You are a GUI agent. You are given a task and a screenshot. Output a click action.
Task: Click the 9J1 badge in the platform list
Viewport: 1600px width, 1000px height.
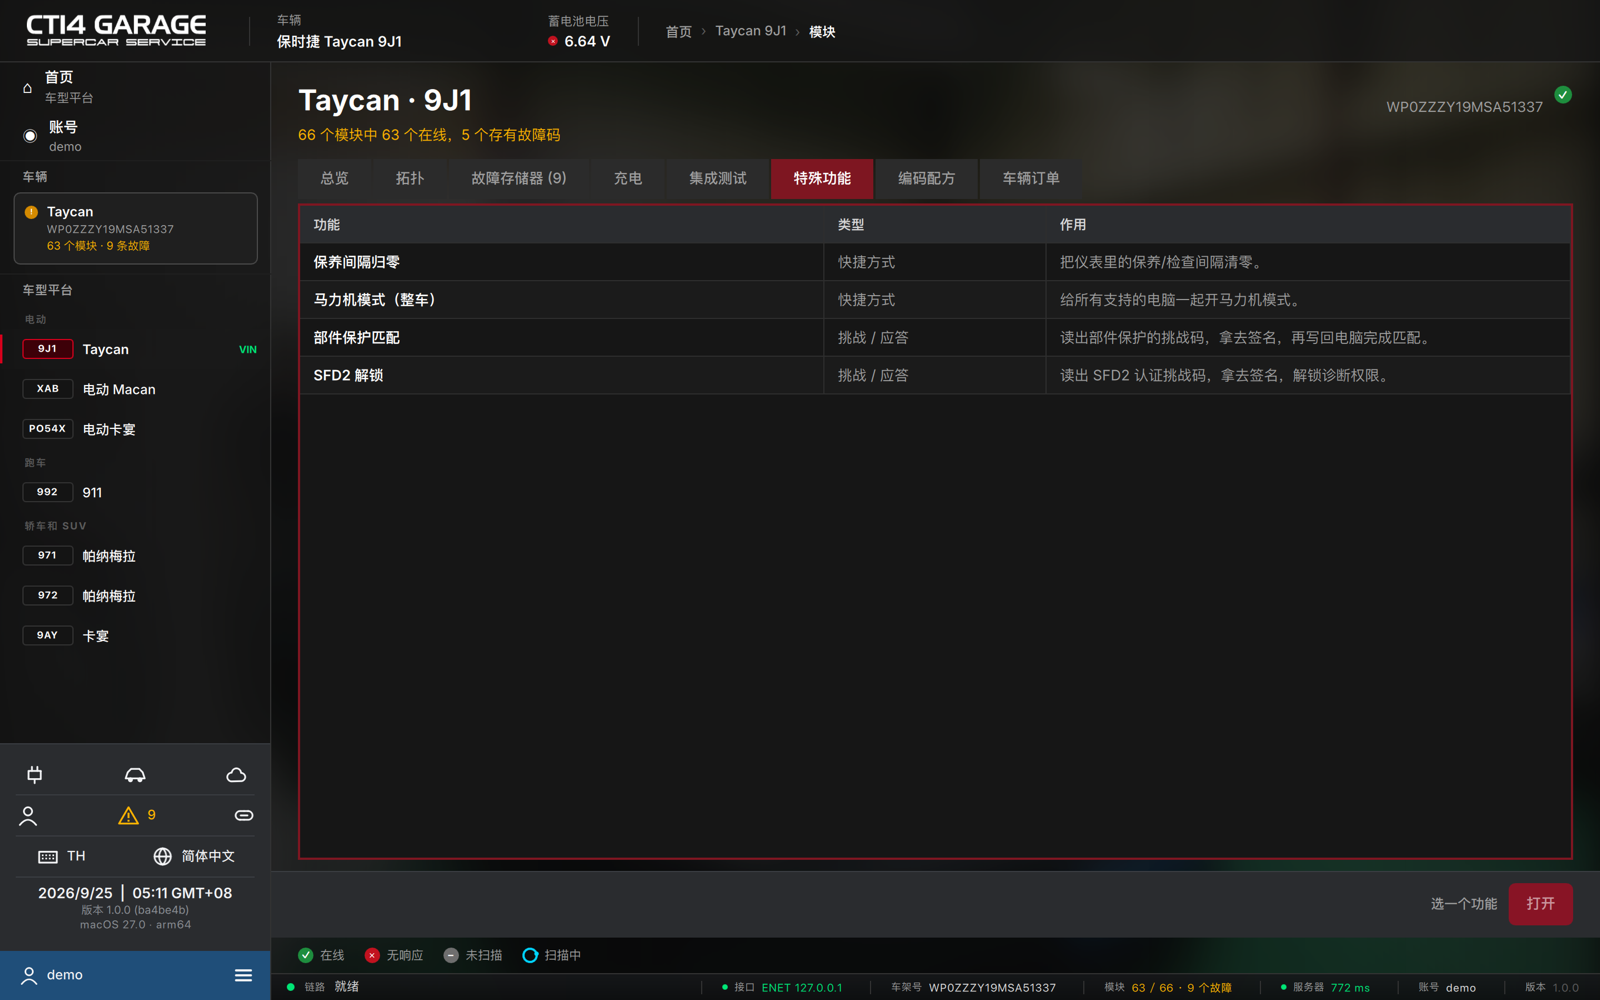point(47,349)
